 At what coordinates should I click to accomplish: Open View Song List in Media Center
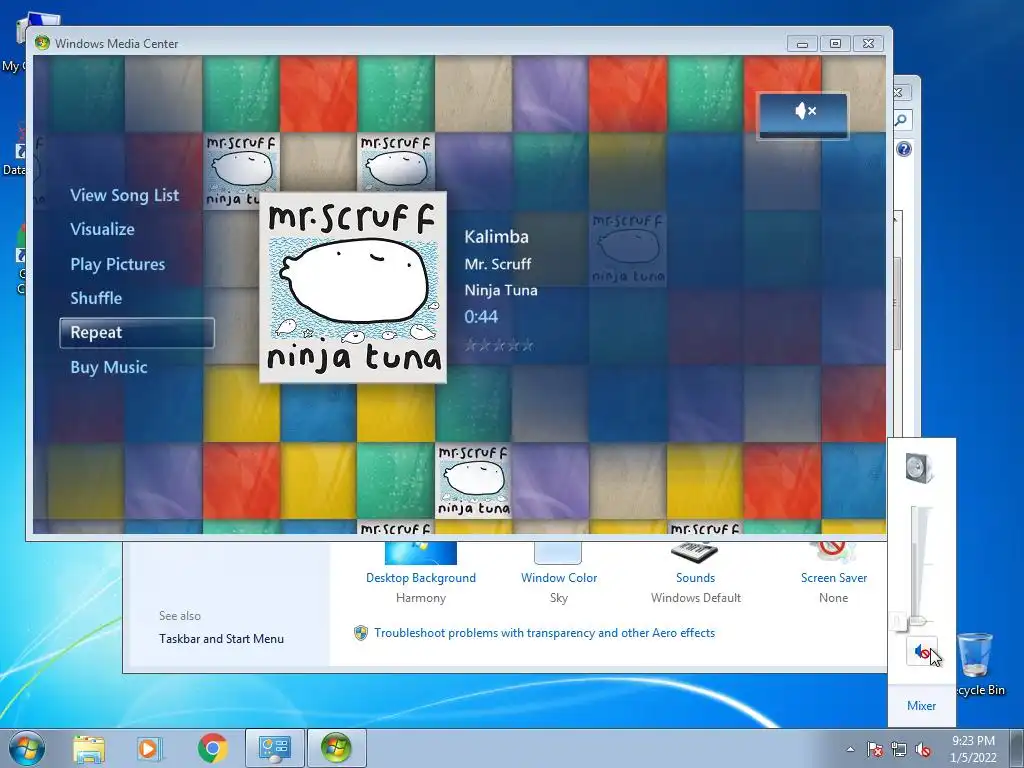point(124,195)
